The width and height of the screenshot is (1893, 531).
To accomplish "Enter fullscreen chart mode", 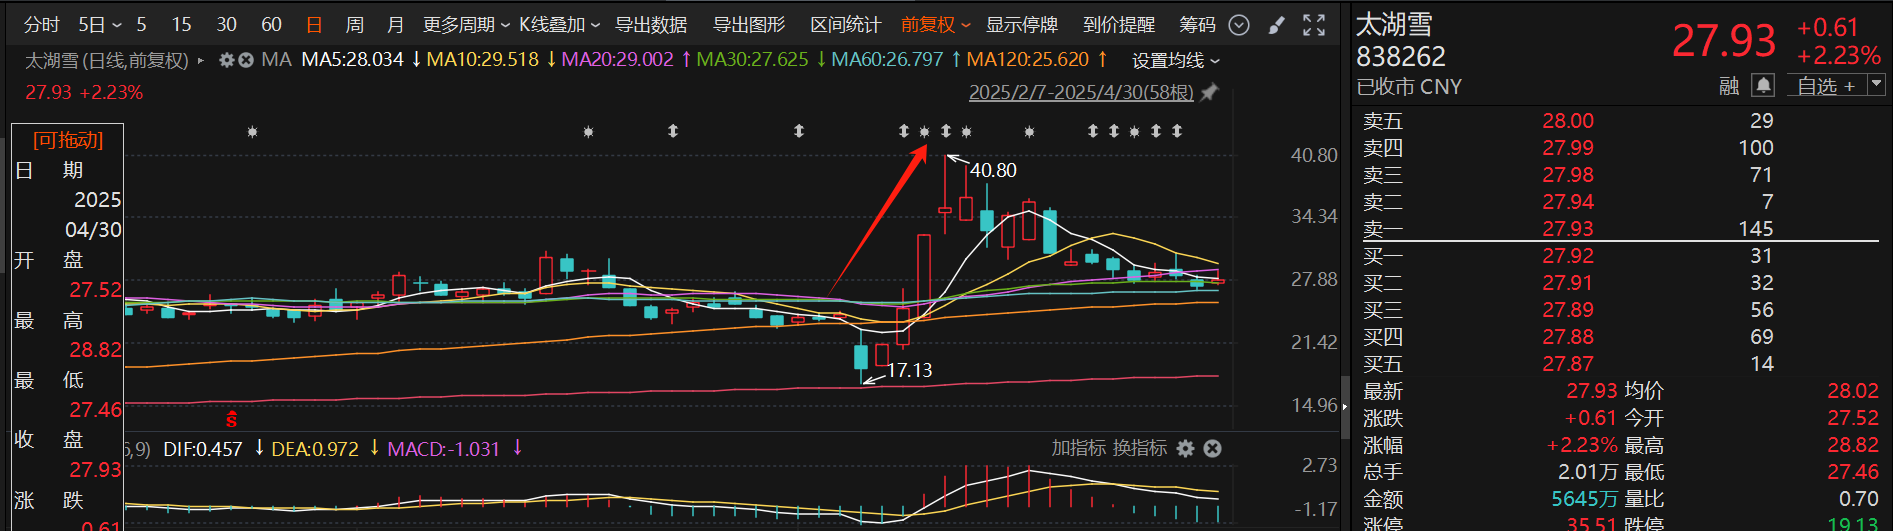I will pyautogui.click(x=1314, y=25).
